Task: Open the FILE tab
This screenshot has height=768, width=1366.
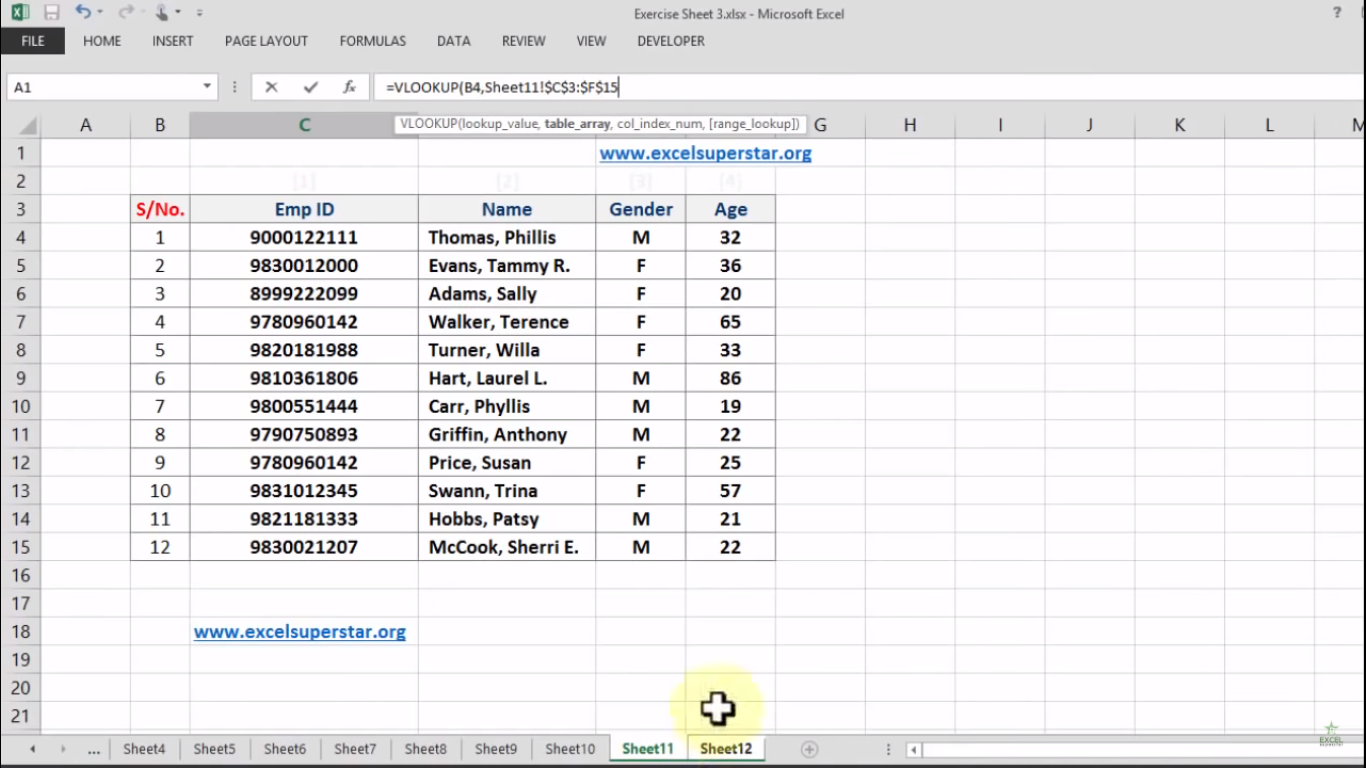Action: [x=33, y=41]
